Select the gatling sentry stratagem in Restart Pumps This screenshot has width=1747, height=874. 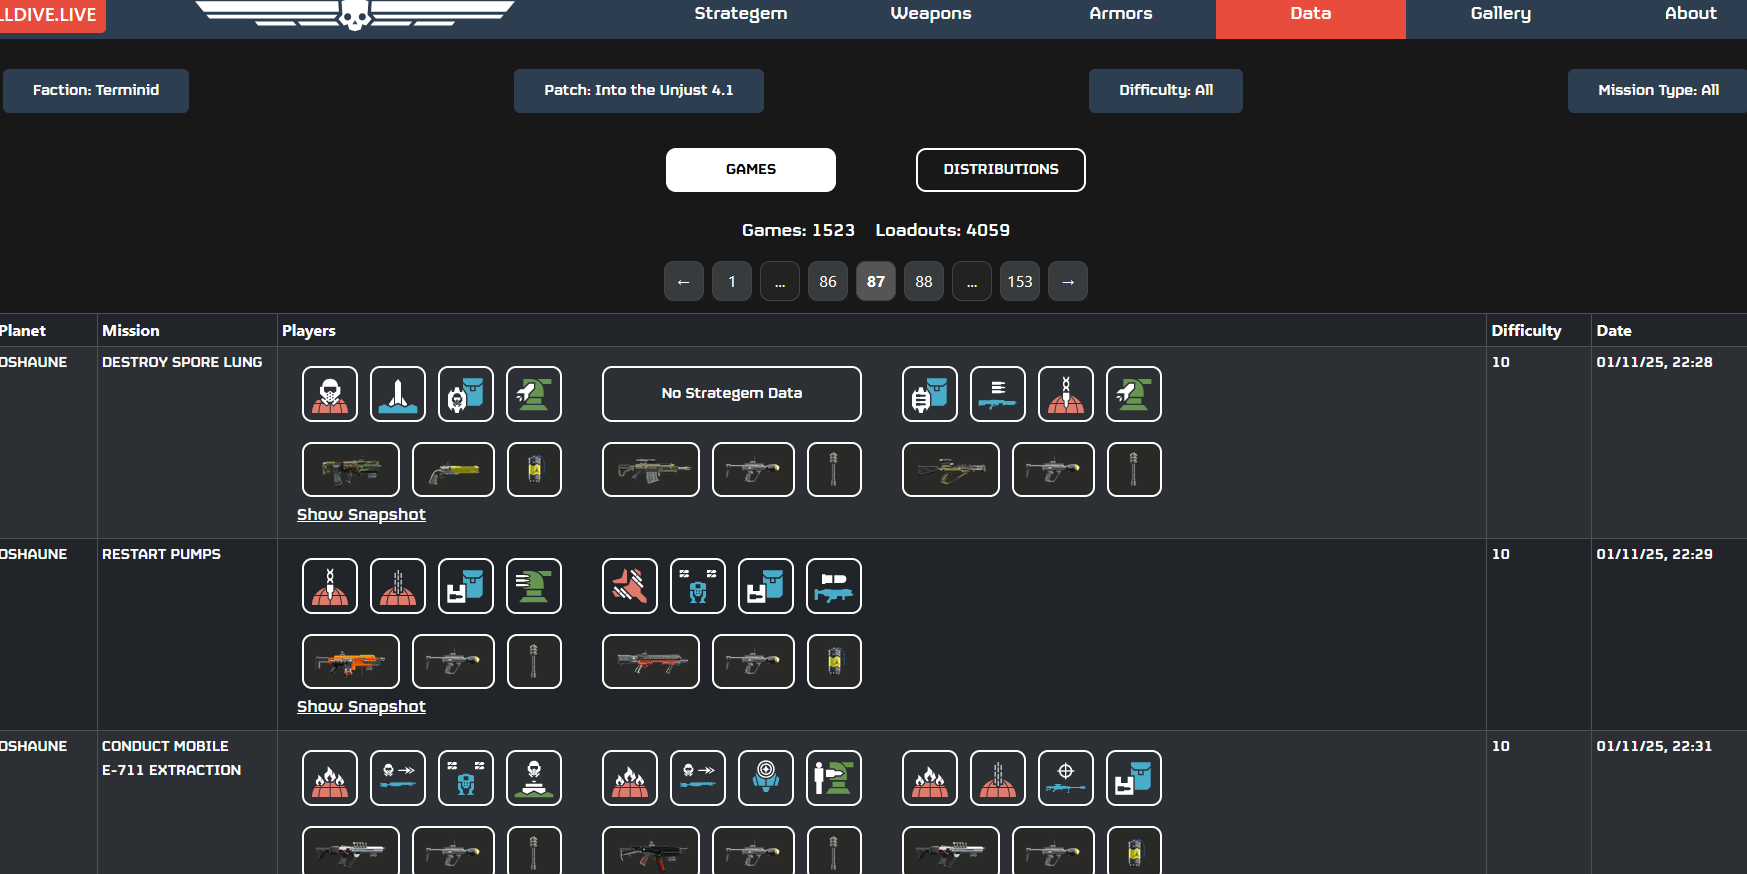534,586
